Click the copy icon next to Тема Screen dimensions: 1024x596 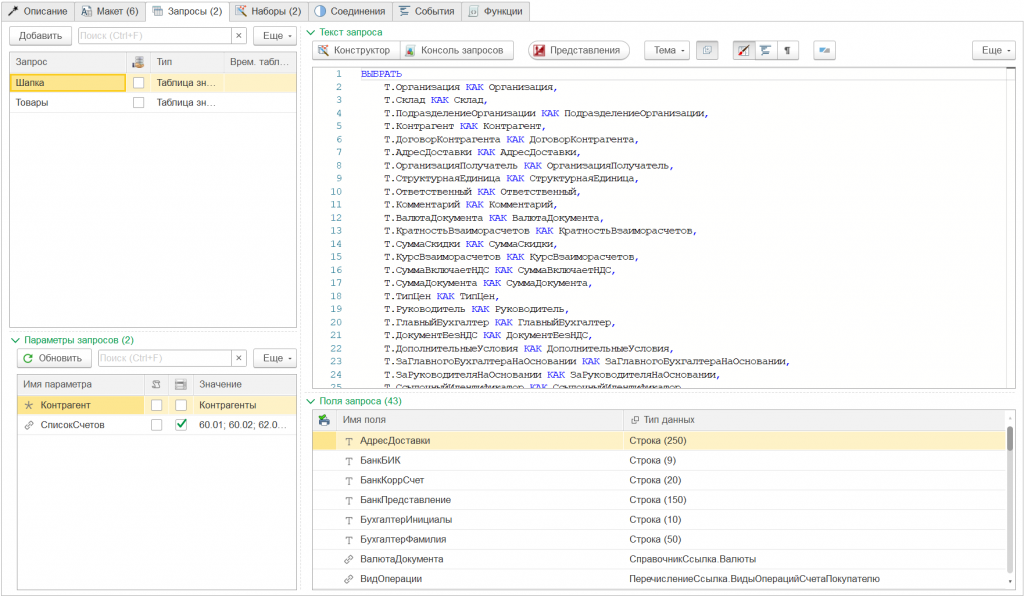pos(707,50)
